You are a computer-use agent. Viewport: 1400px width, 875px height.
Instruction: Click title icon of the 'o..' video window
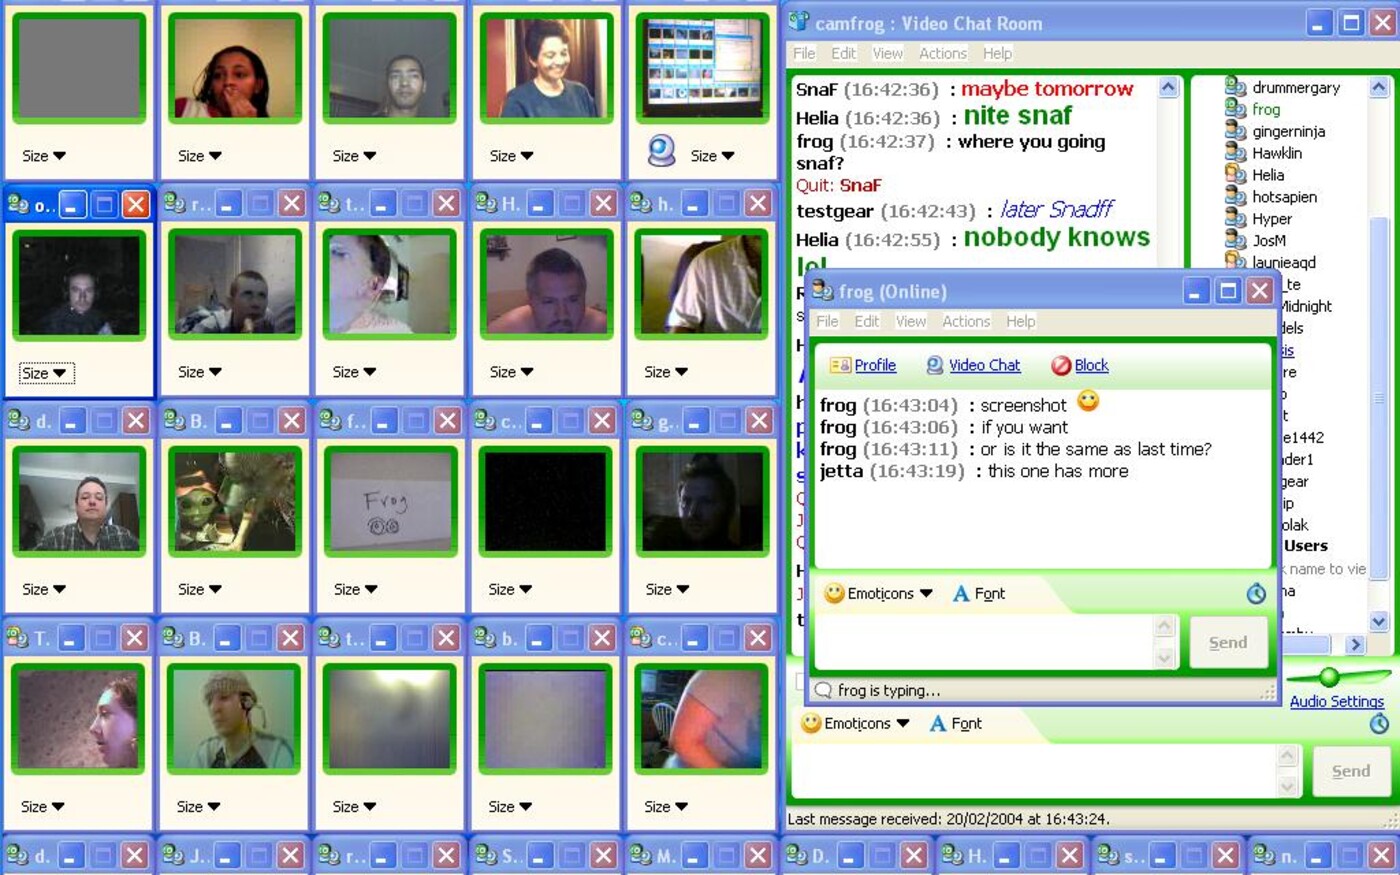click(x=18, y=205)
